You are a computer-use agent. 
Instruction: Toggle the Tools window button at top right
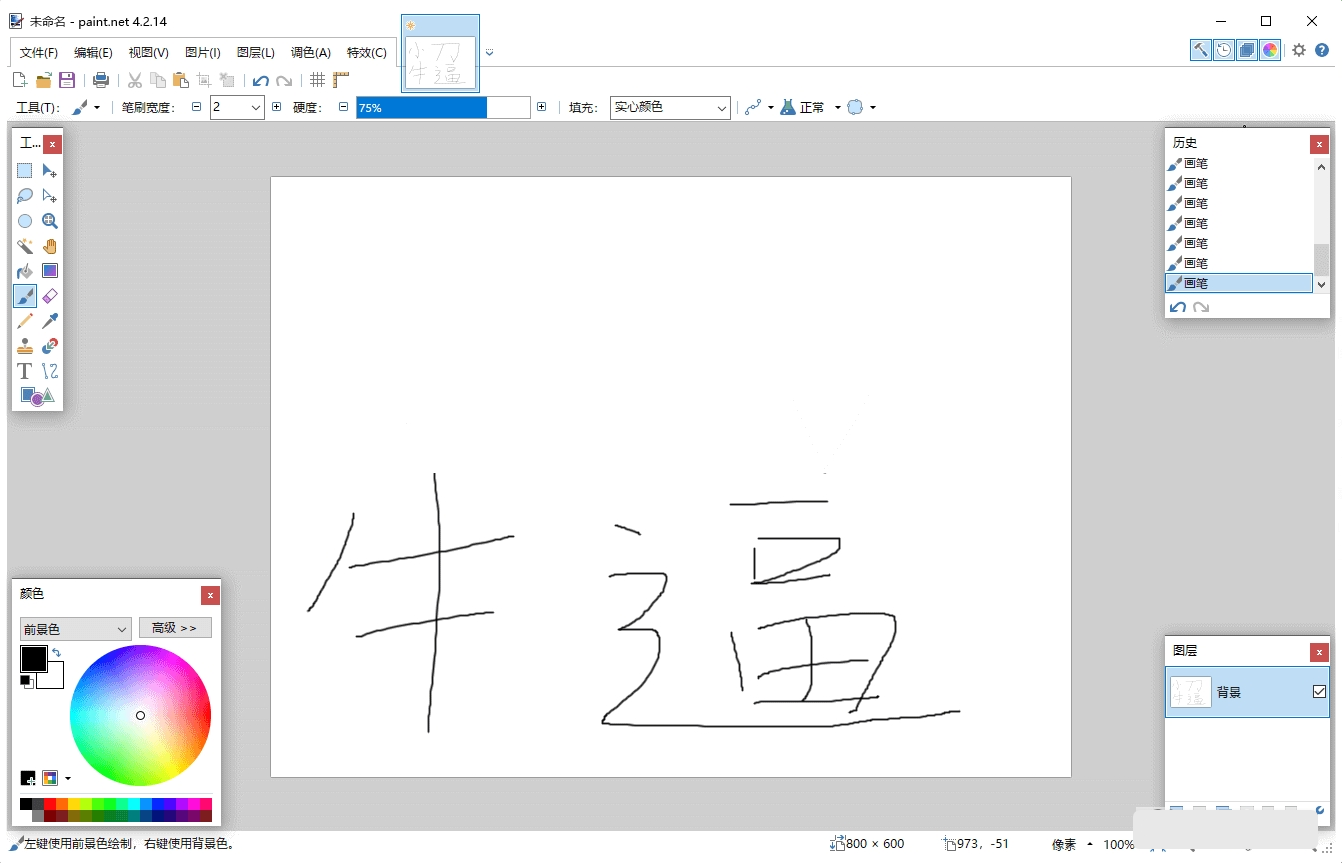coord(1201,50)
